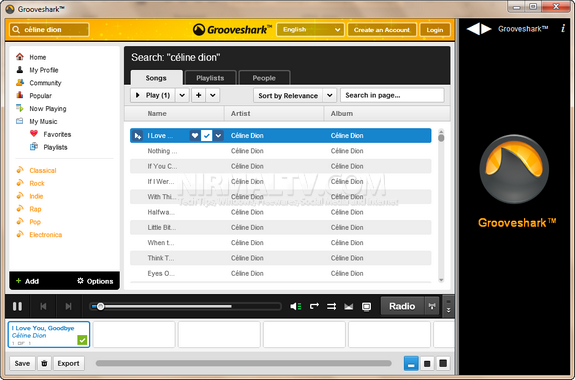Click the radio antenna icon
Screen dimensions: 575x380
click(432, 306)
